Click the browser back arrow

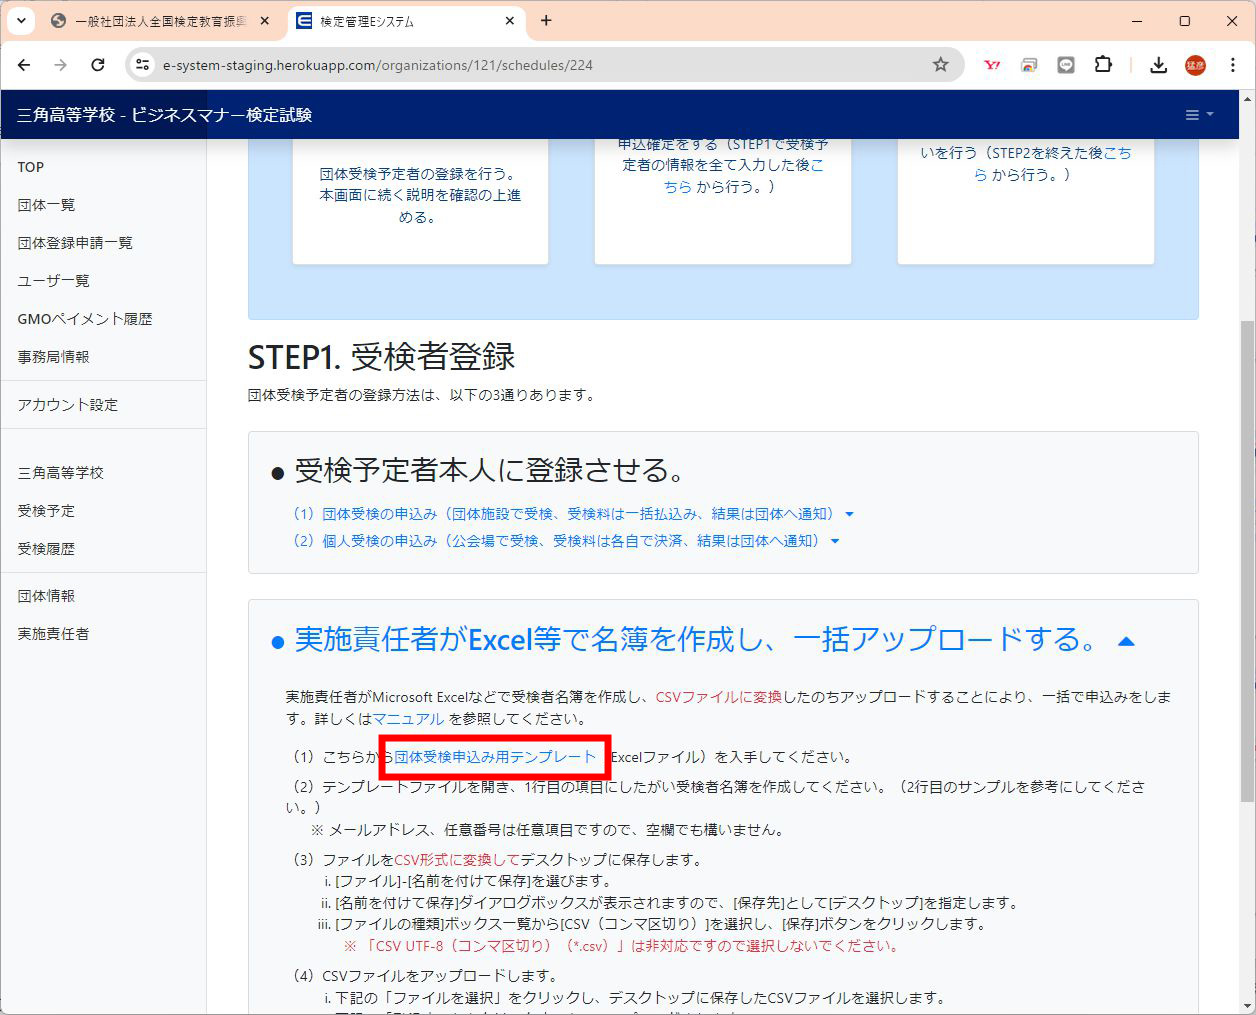click(x=24, y=65)
